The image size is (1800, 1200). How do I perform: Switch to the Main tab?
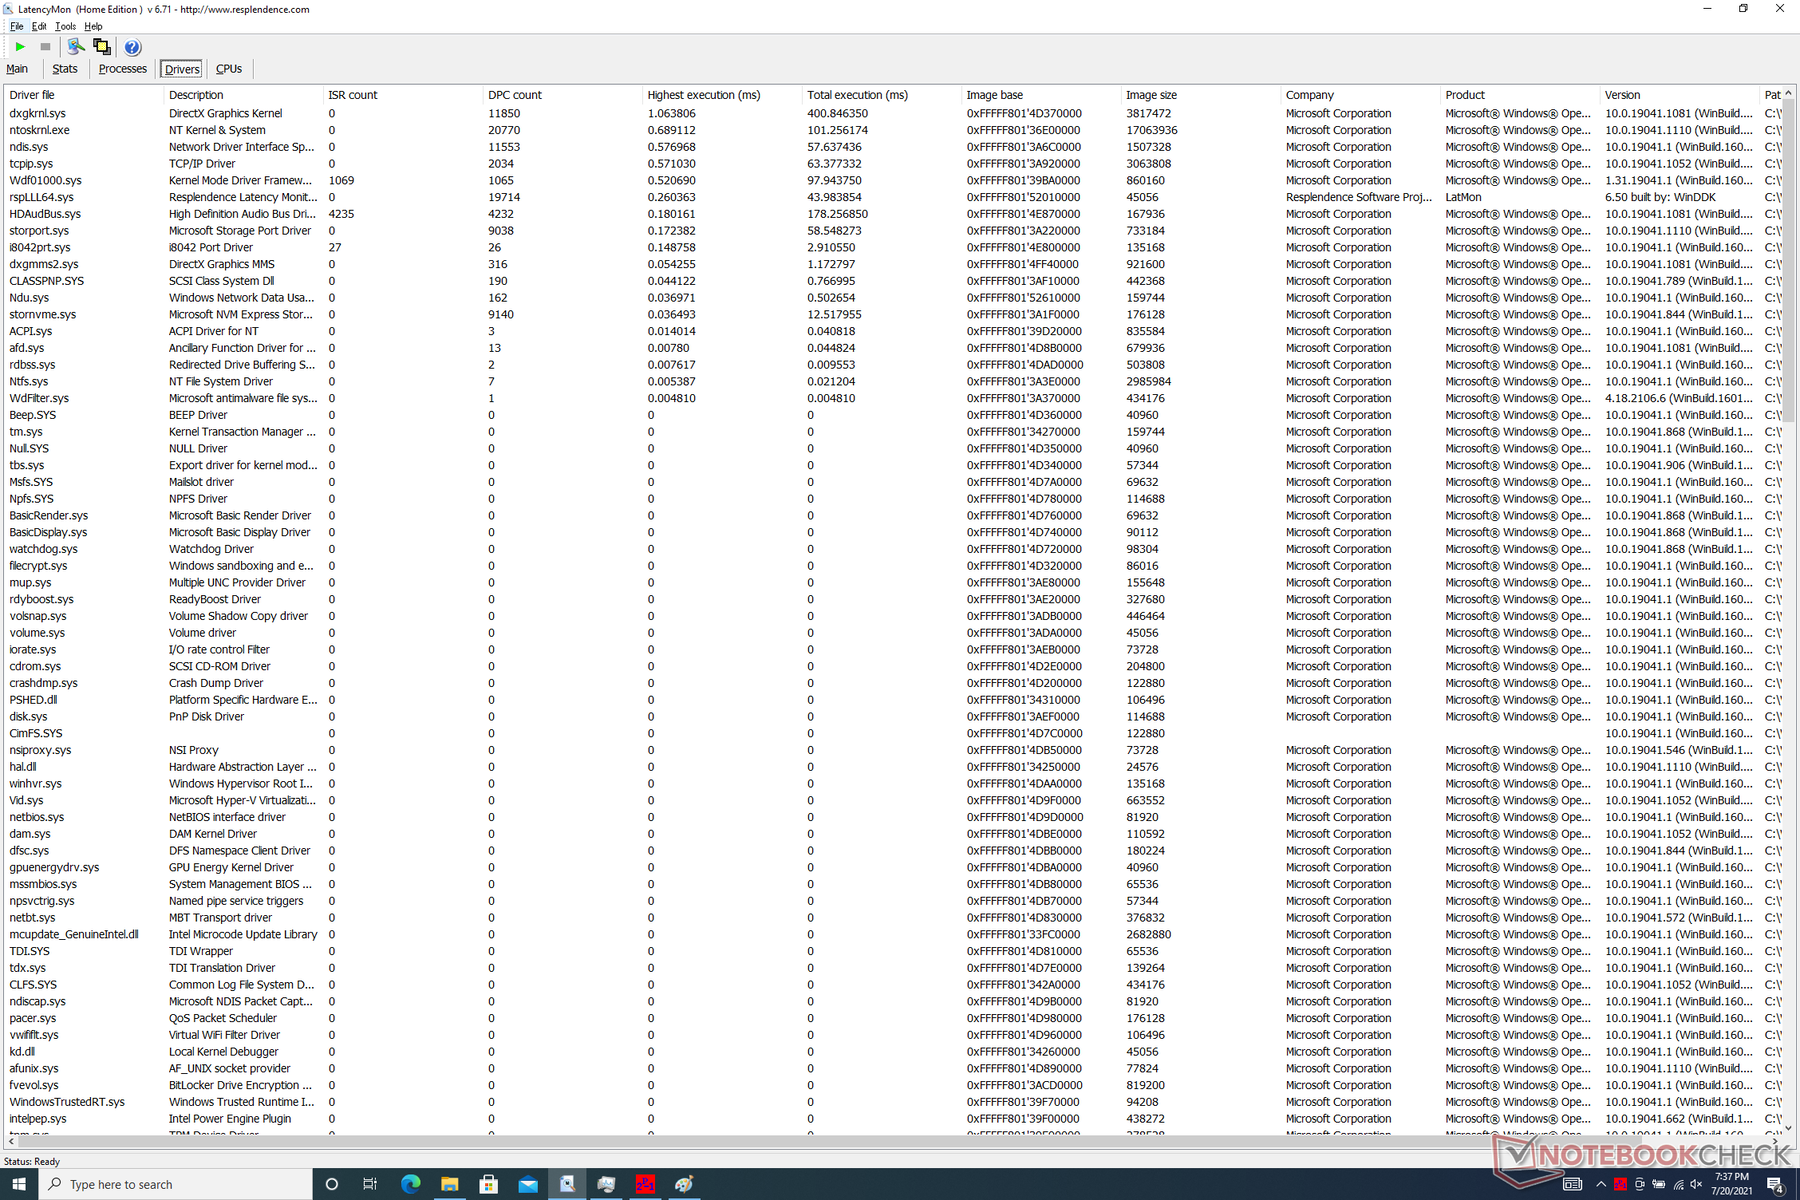coord(17,69)
